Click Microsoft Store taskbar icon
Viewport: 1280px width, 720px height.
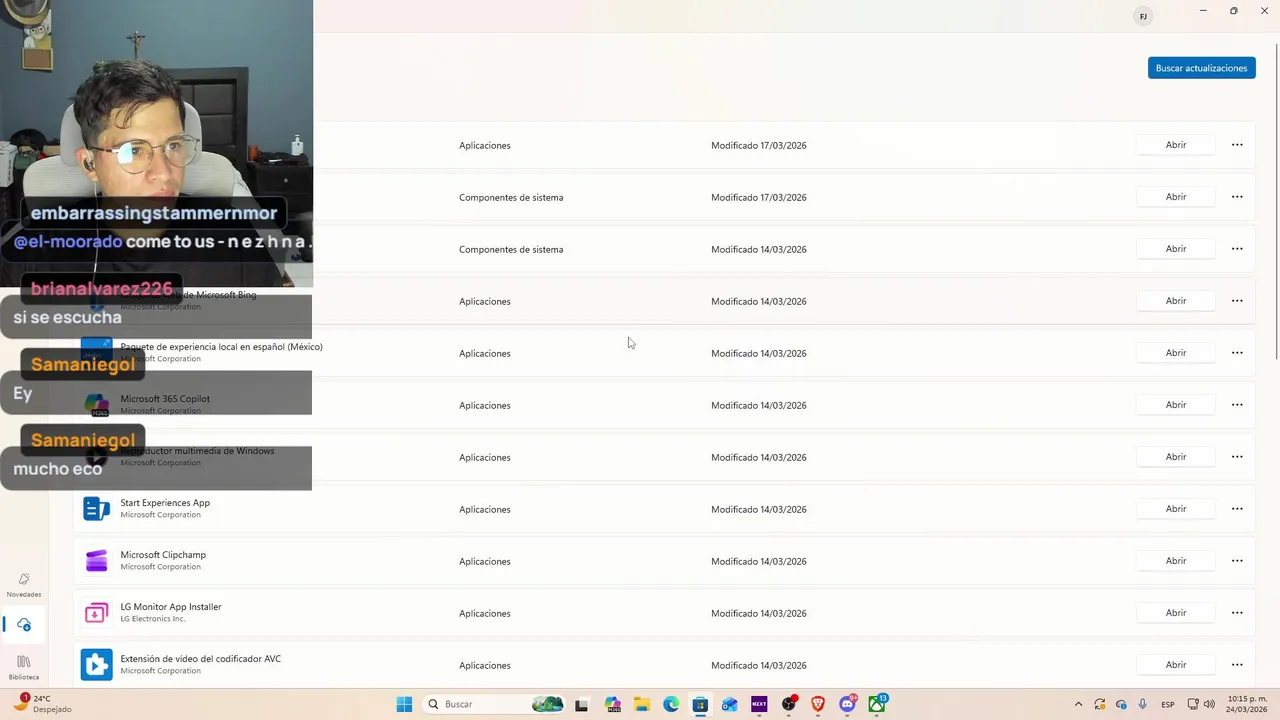(700, 704)
